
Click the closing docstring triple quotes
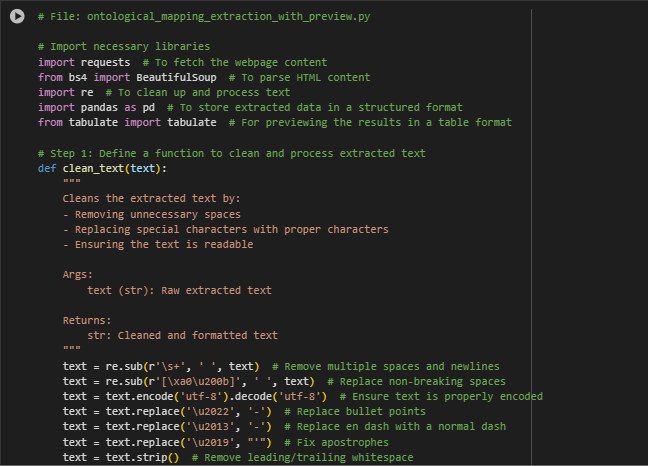click(x=71, y=348)
